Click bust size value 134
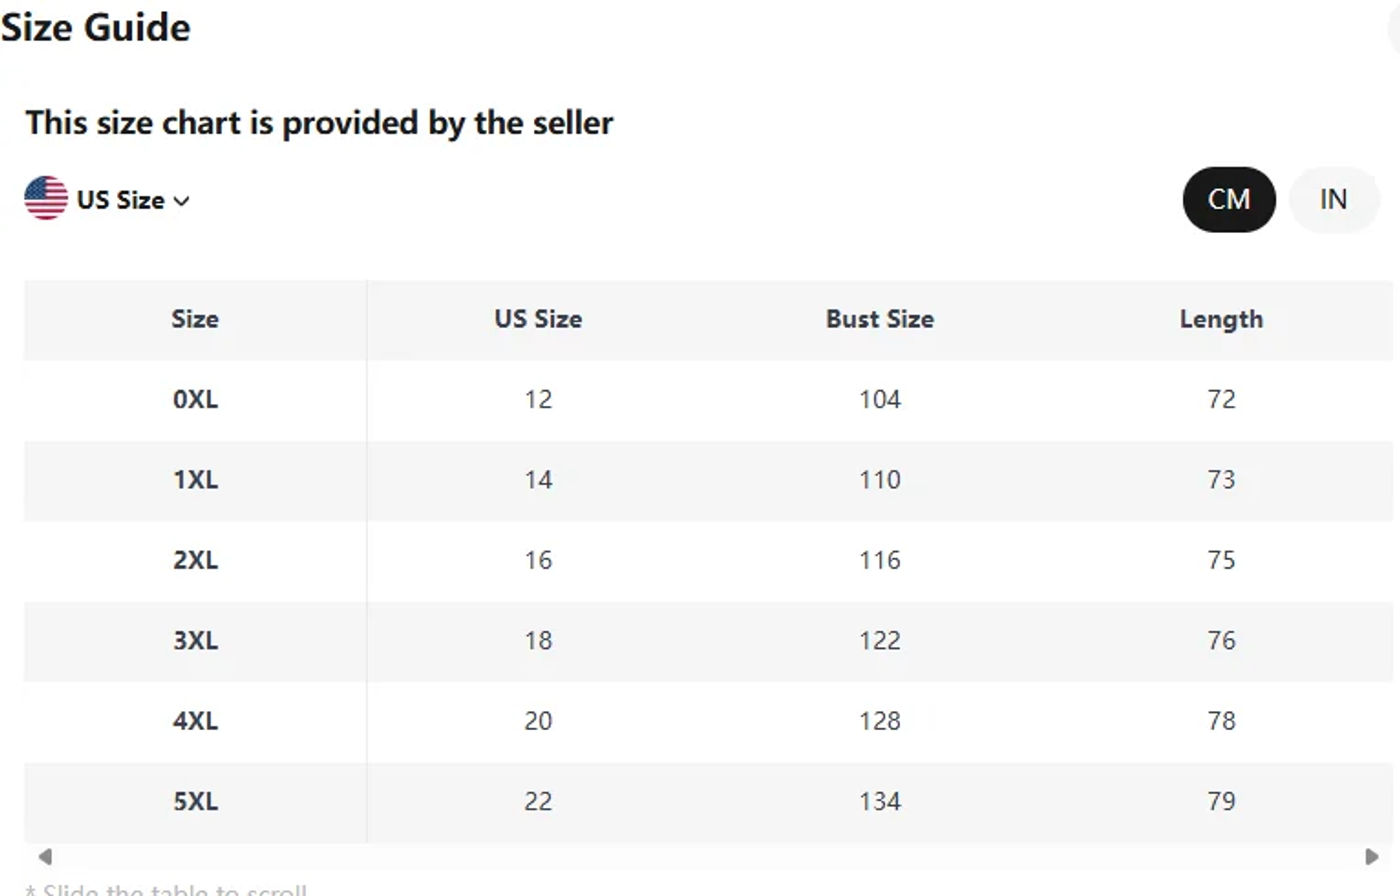 (x=880, y=802)
